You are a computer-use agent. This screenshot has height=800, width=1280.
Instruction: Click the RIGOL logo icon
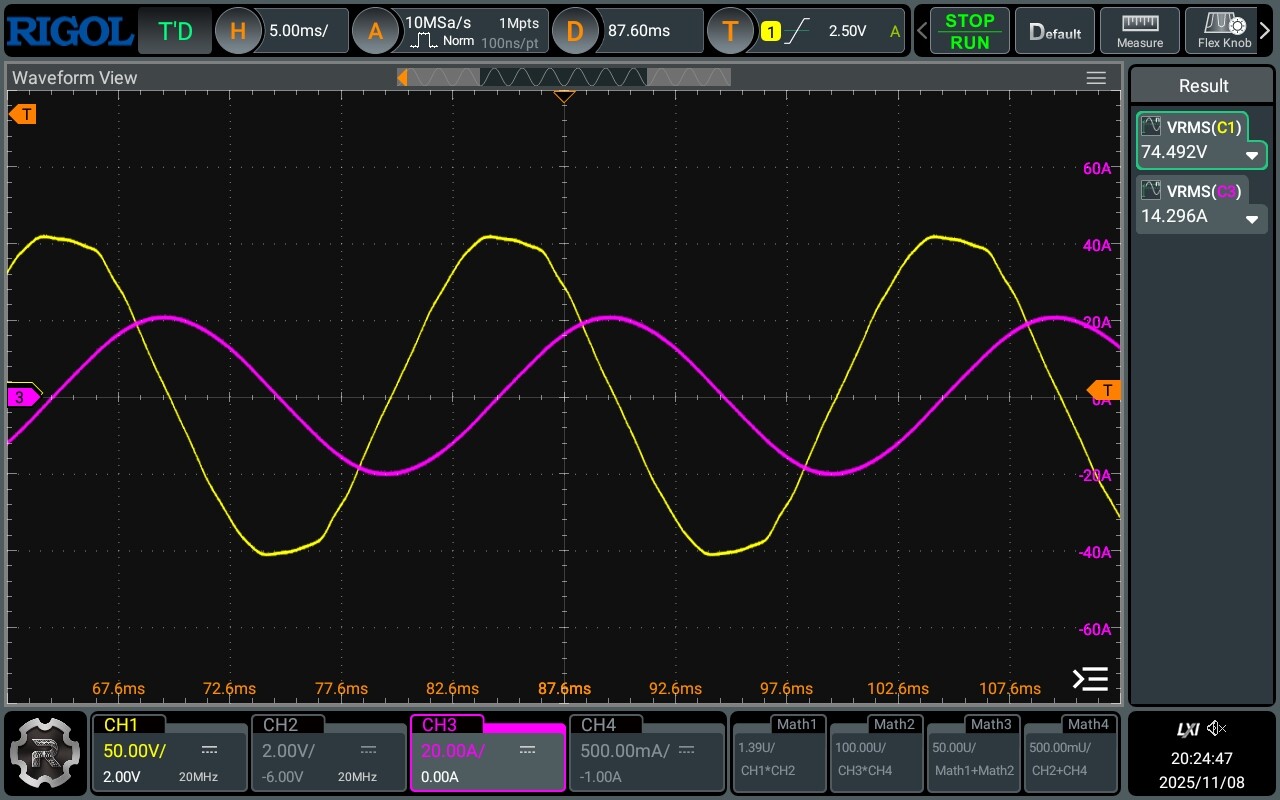[x=68, y=31]
